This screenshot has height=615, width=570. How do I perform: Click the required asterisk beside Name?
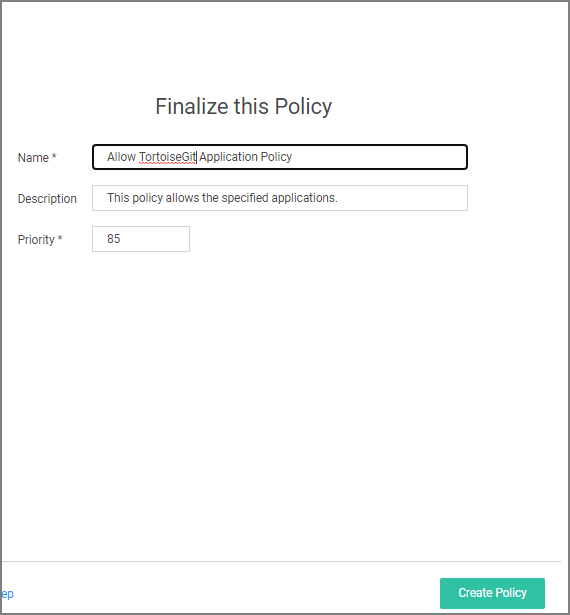(54, 156)
